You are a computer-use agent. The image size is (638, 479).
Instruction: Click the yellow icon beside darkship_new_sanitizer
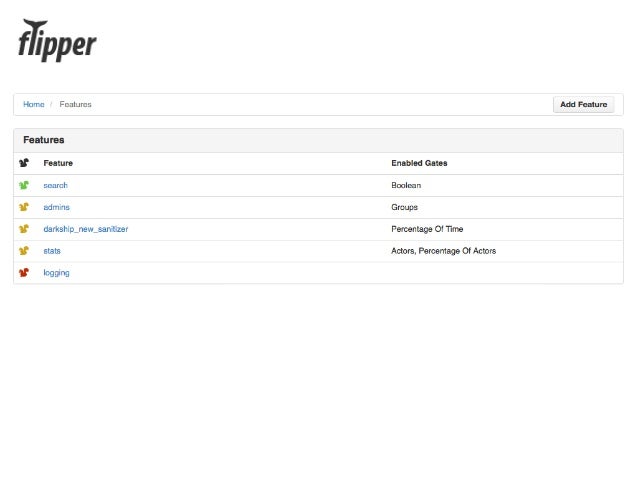(x=24, y=229)
